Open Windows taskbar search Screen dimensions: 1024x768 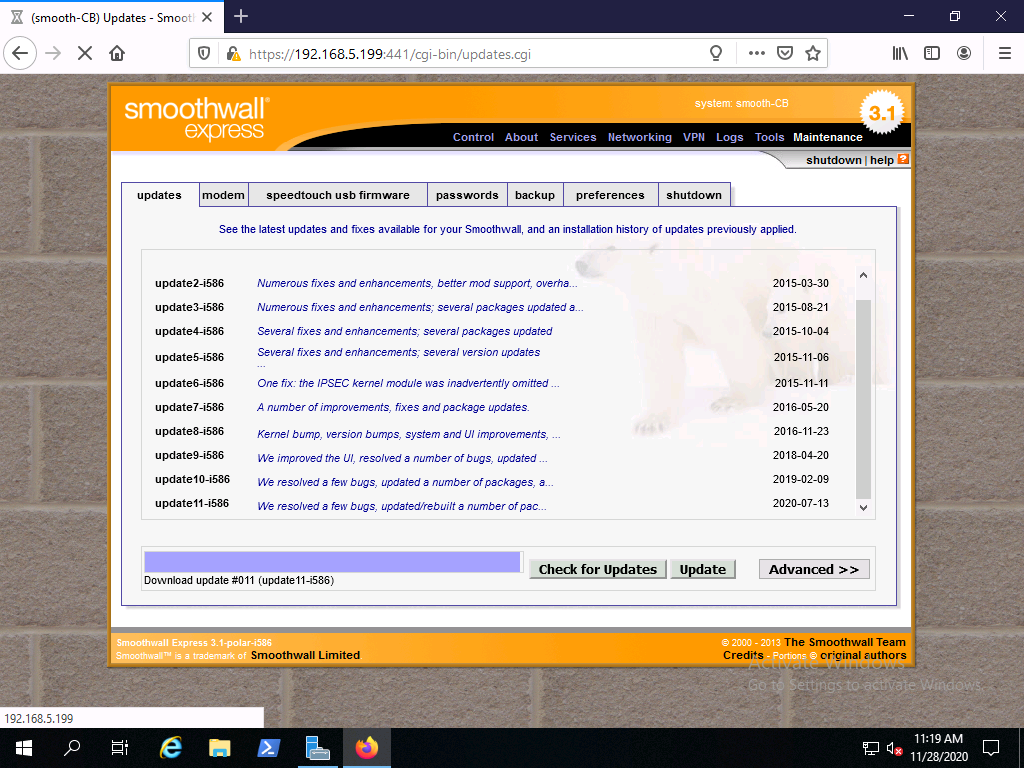pyautogui.click(x=72, y=748)
